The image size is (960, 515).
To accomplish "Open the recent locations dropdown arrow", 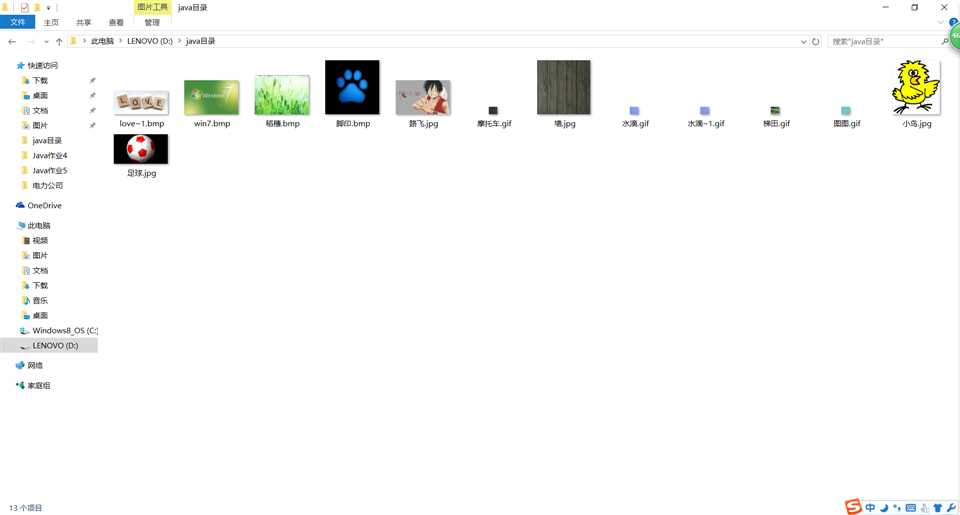I will (x=46, y=42).
